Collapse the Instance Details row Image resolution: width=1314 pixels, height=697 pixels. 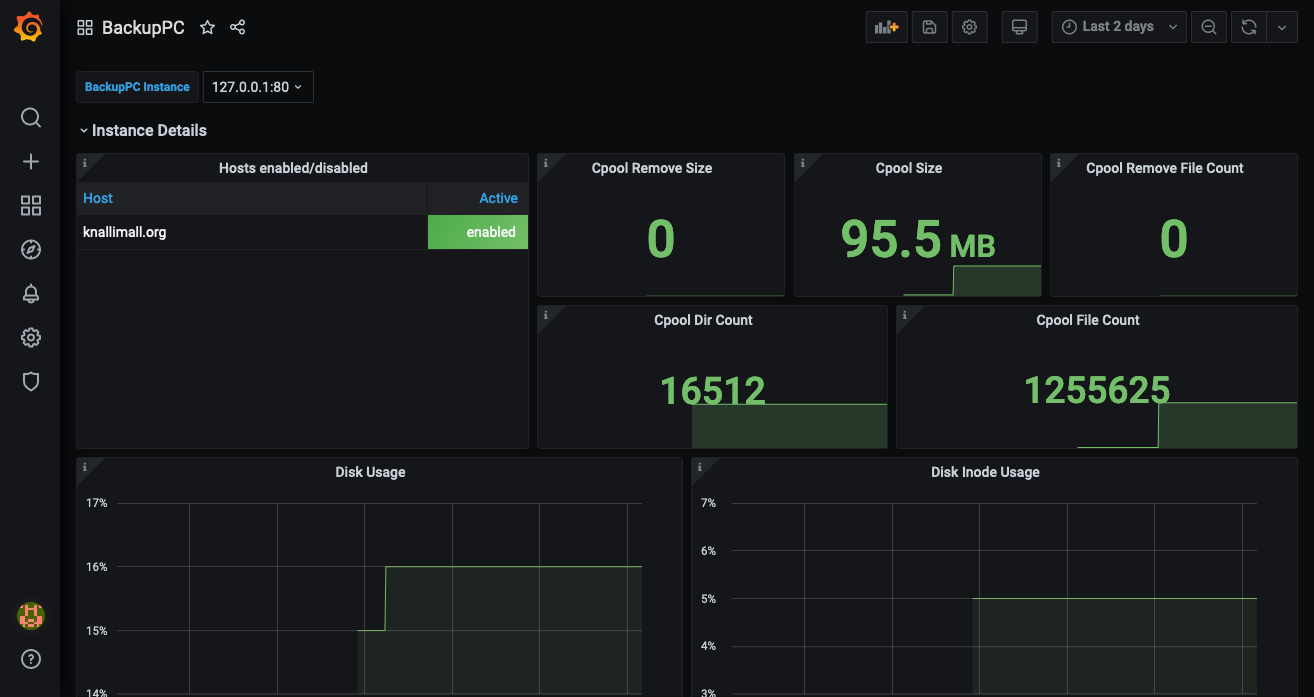[x=143, y=131]
